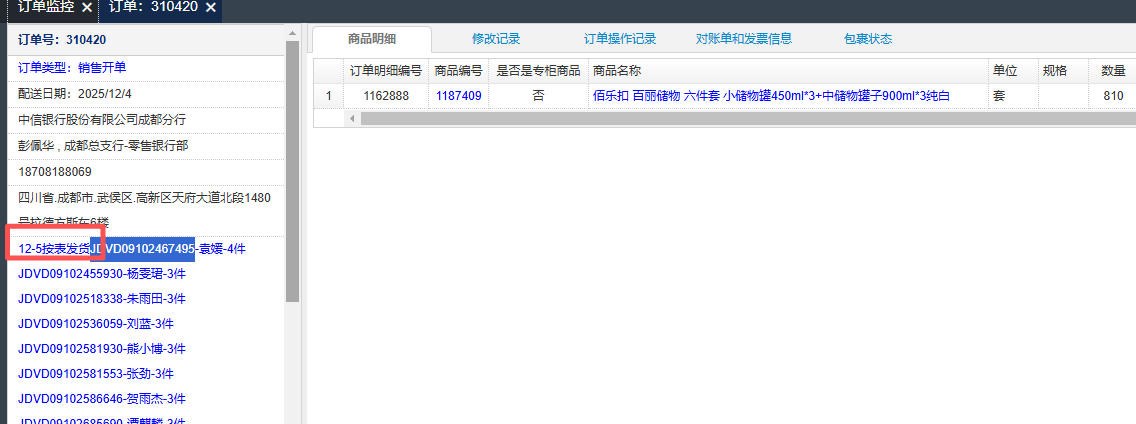Open the 包裹状态 tab
Viewport: 1136px width, 424px height.
(x=868, y=39)
